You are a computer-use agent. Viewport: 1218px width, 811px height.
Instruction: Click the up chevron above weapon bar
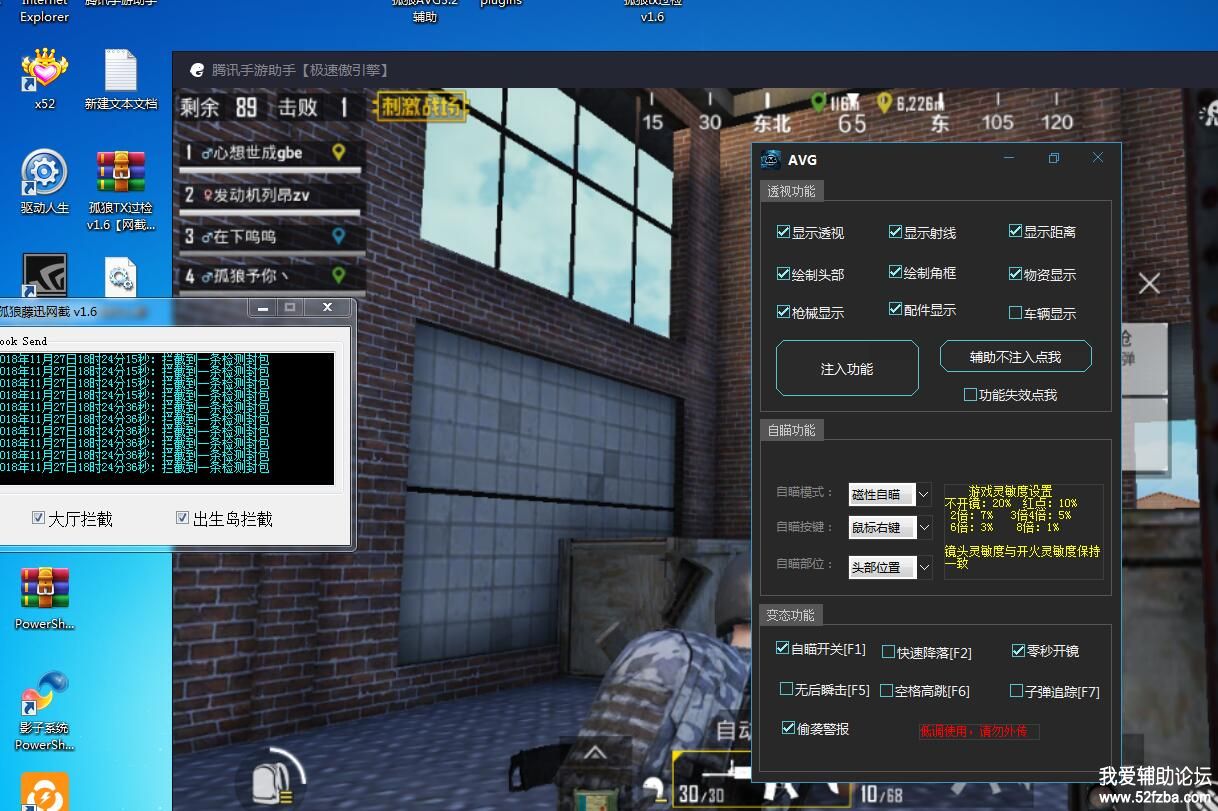click(595, 752)
